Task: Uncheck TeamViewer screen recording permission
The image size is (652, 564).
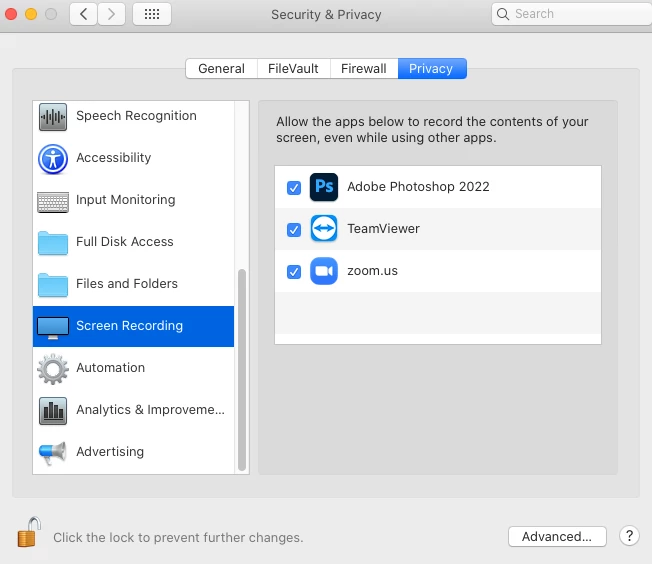Action: [294, 230]
